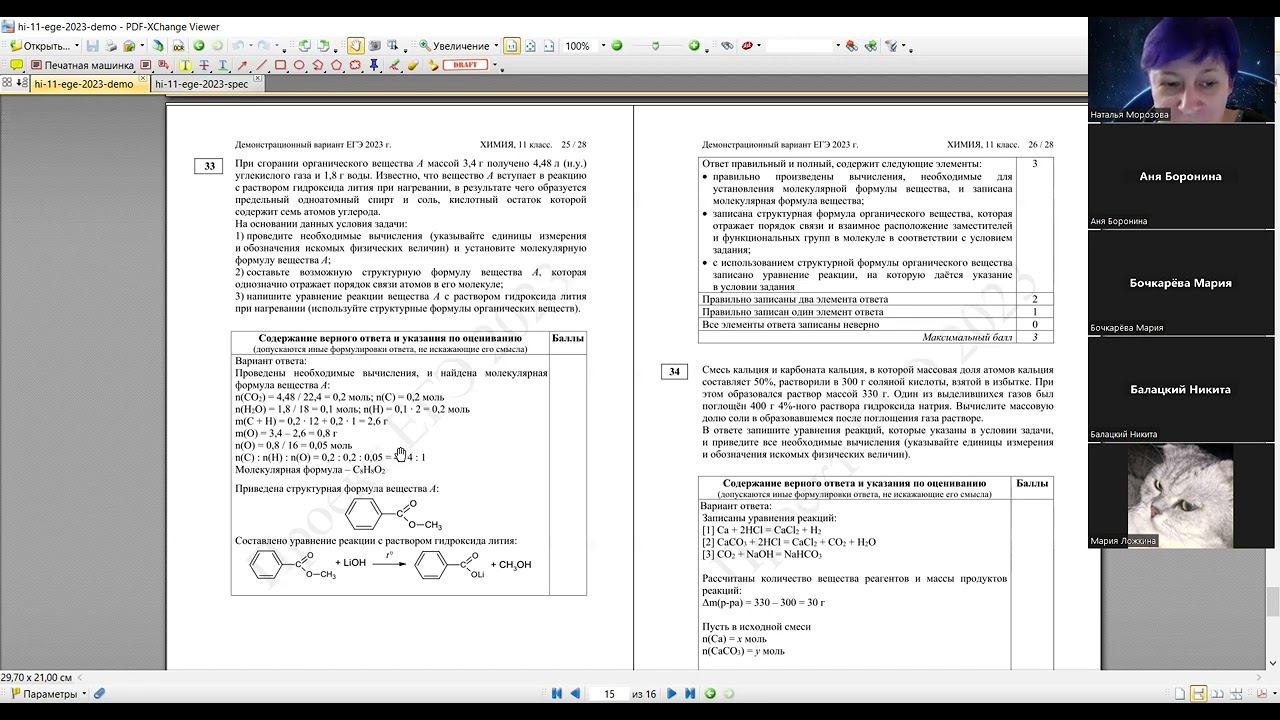This screenshot has width=1280, height=720.
Task: Select continuous page layout icon
Action: point(1198,694)
